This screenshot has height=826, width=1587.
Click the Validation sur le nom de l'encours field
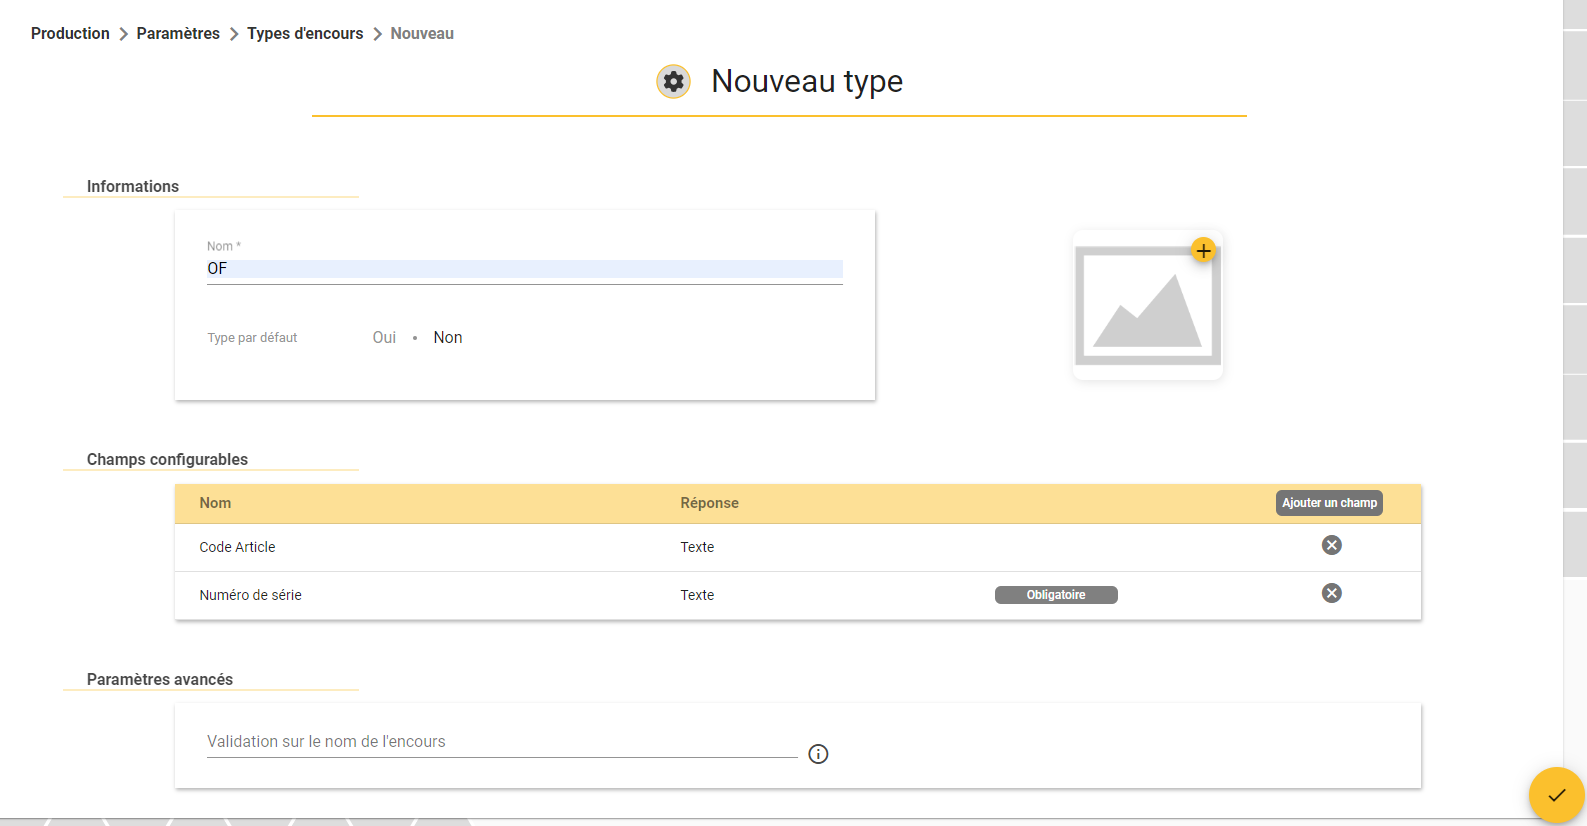tap(502, 742)
